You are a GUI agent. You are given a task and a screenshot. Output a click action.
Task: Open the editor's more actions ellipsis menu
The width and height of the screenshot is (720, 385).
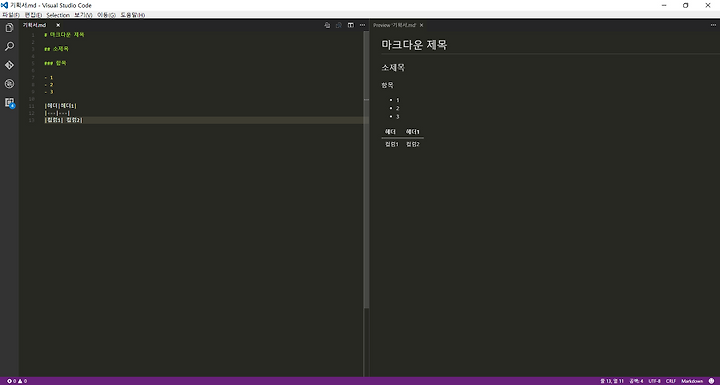pyautogui.click(x=362, y=25)
